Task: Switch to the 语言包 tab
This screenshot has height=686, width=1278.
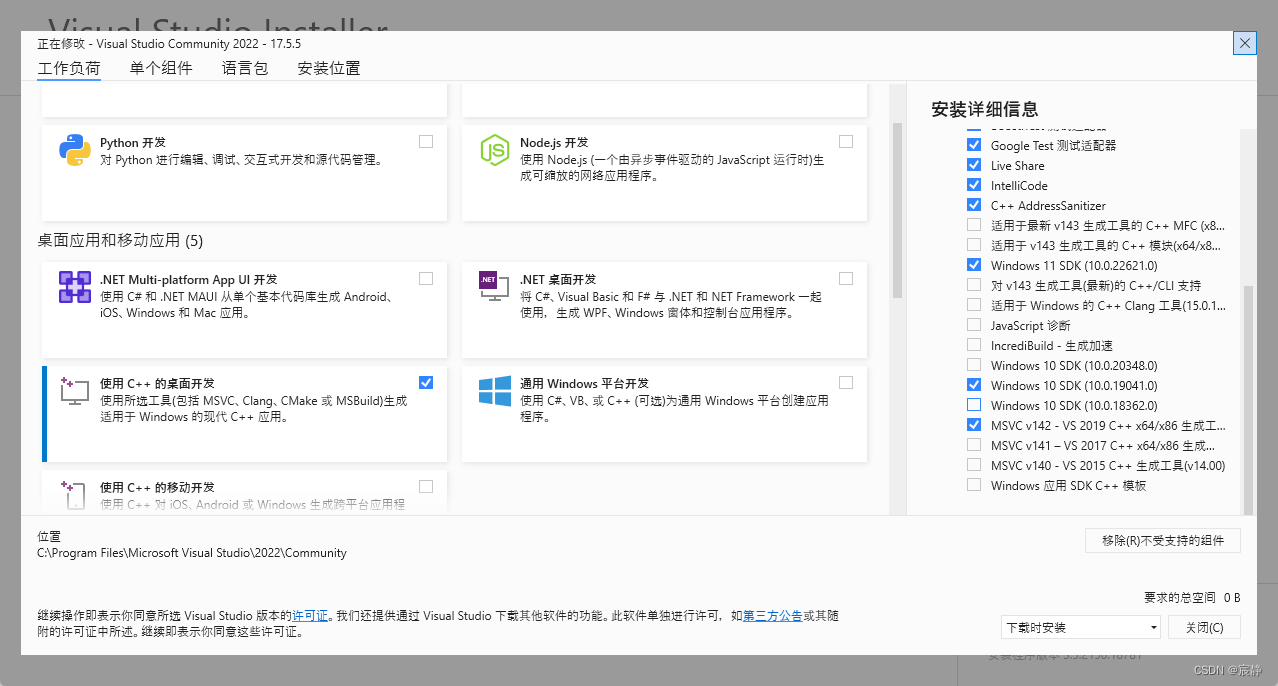Action: tap(245, 69)
